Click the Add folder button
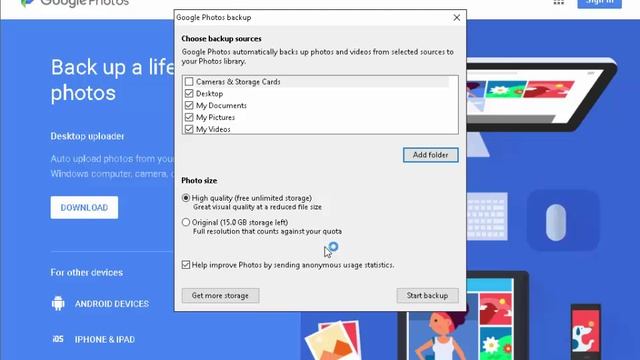This screenshot has height=360, width=640. [x=431, y=155]
